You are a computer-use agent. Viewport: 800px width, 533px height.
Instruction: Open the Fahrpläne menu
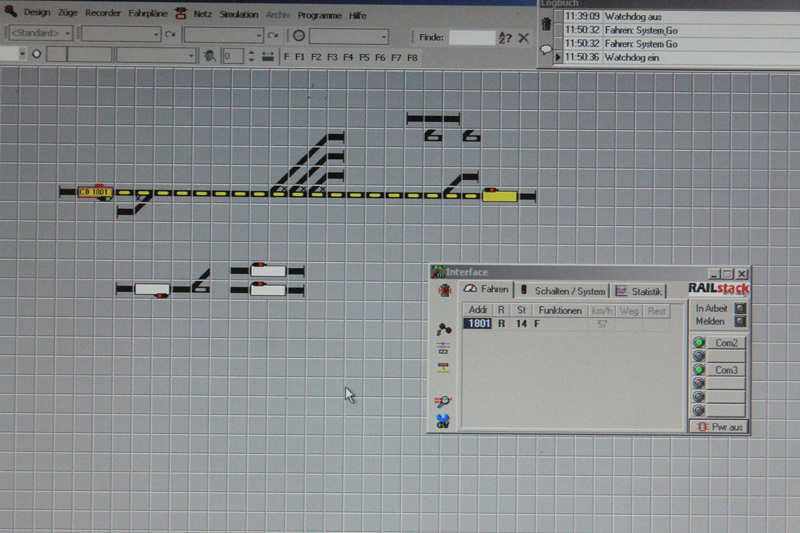click(148, 15)
